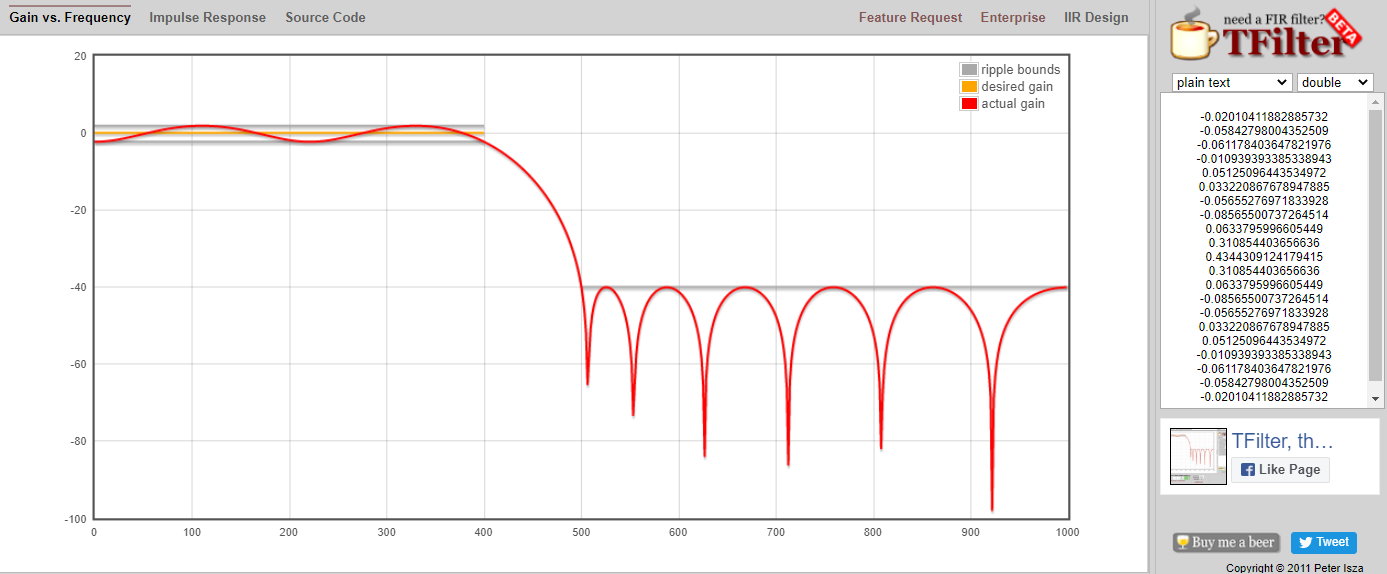
Task: Click the scroll-up arrow of coefficients box
Action: 1375,102
